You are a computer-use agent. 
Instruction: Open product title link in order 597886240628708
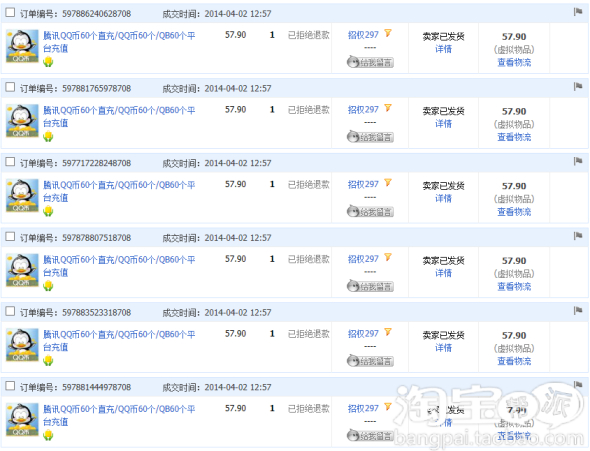click(119, 42)
